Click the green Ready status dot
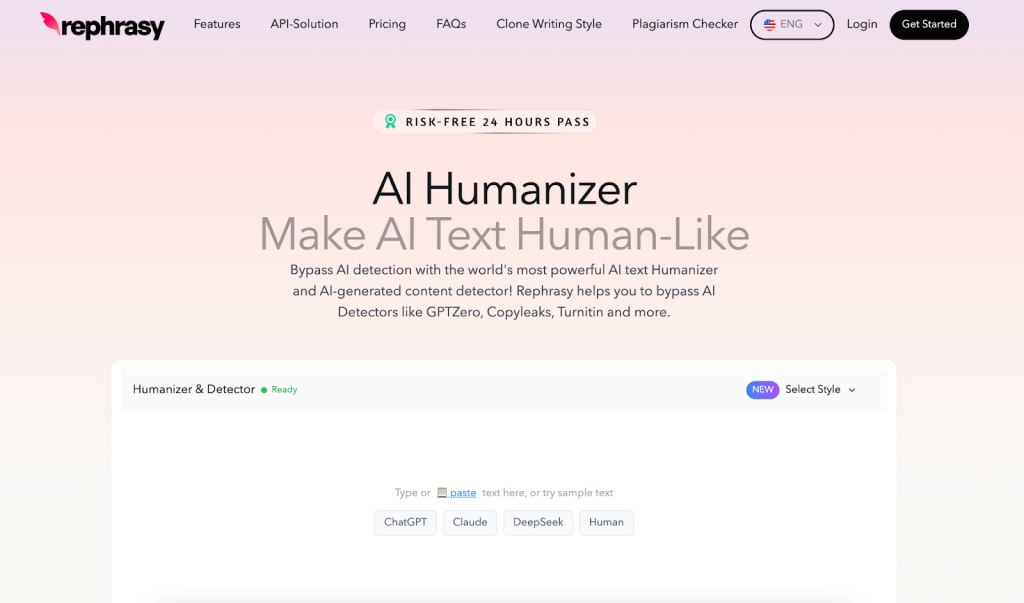This screenshot has width=1024, height=603. pos(264,390)
